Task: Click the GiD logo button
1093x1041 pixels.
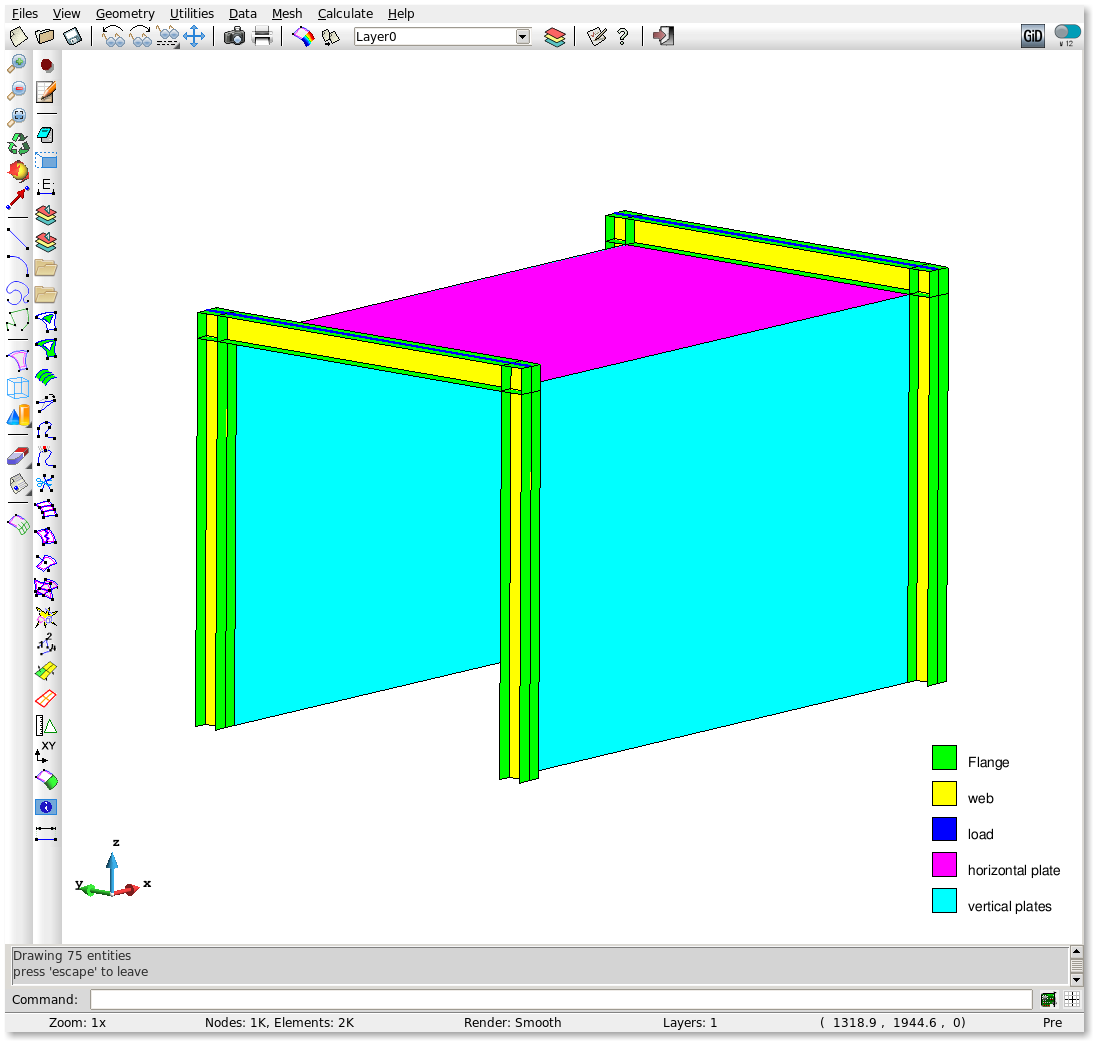Action: click(x=1033, y=37)
